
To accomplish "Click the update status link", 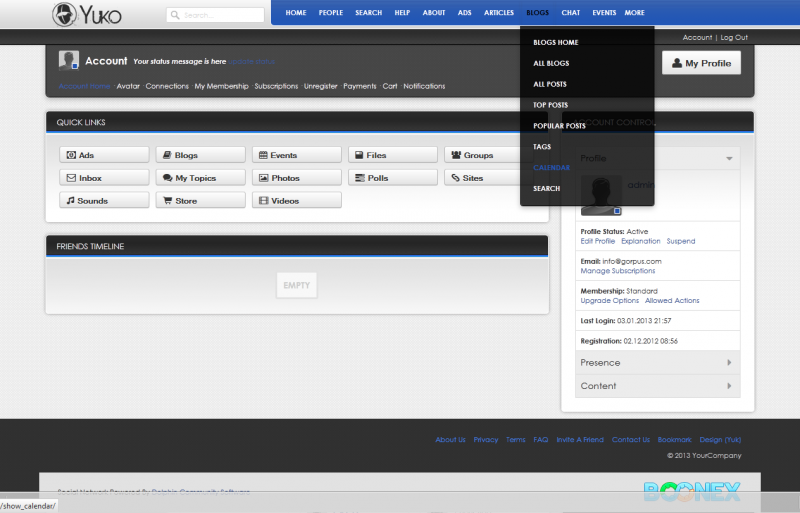I will (x=252, y=61).
